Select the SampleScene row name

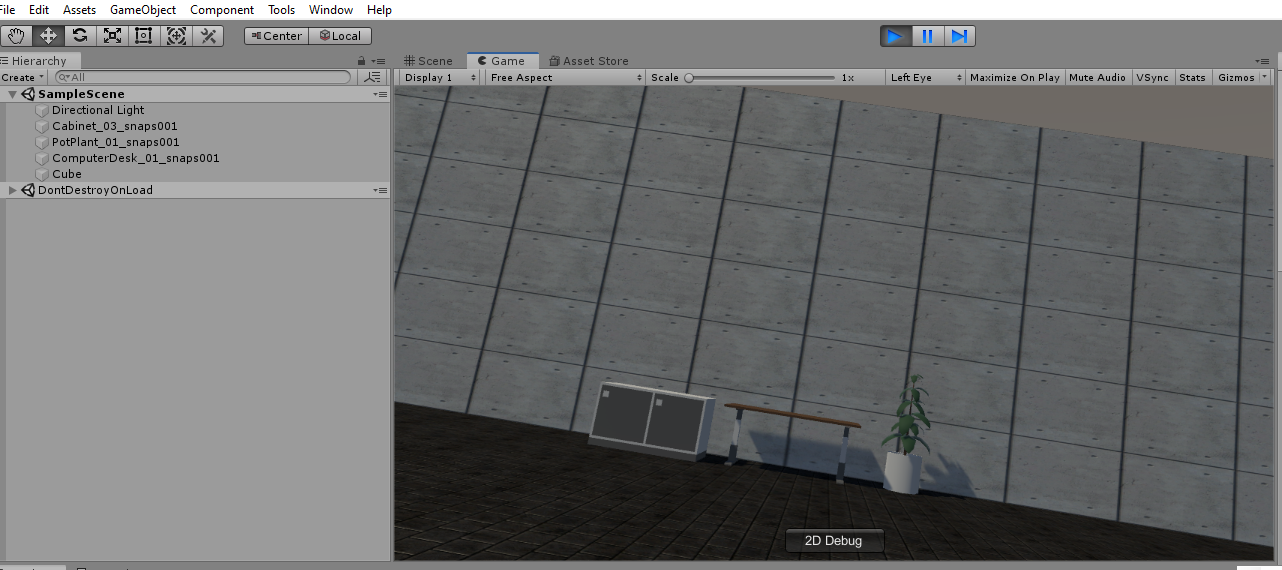click(x=81, y=94)
